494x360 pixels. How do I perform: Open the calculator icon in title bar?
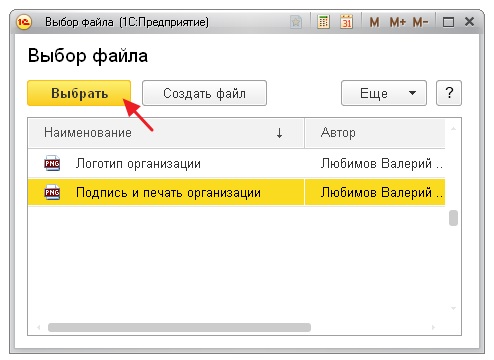pos(323,22)
